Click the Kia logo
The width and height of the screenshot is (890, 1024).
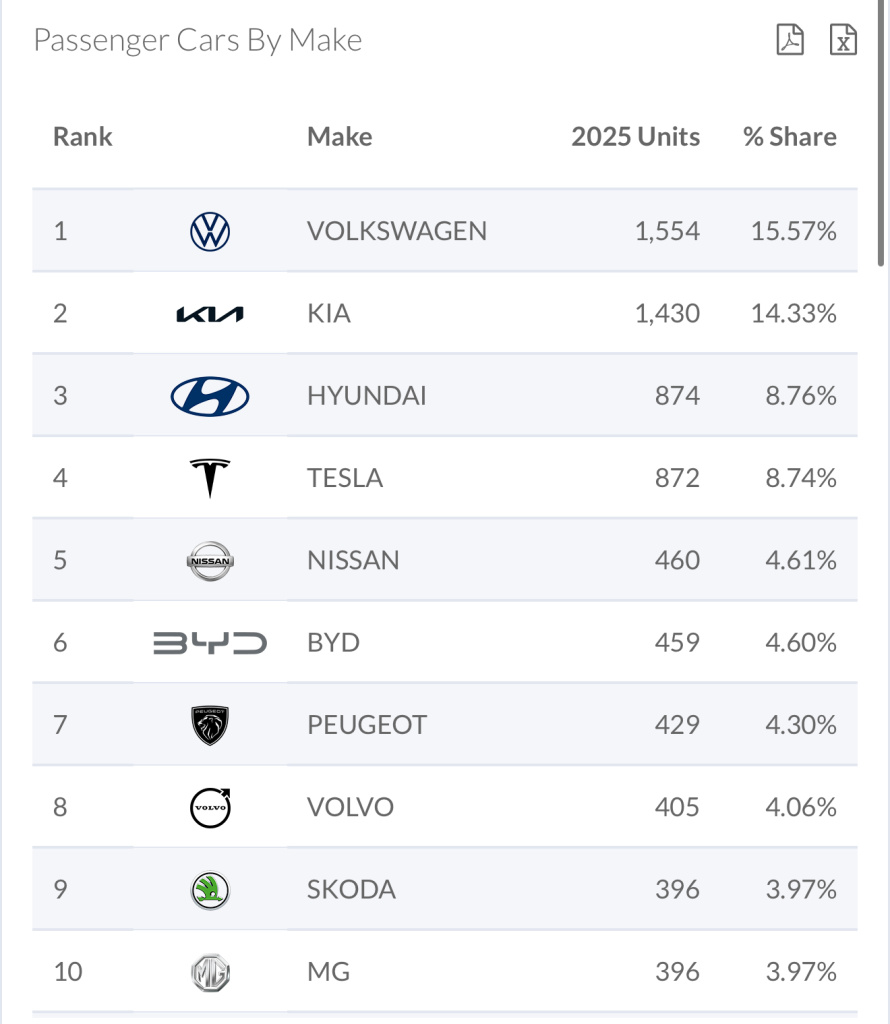click(x=210, y=314)
